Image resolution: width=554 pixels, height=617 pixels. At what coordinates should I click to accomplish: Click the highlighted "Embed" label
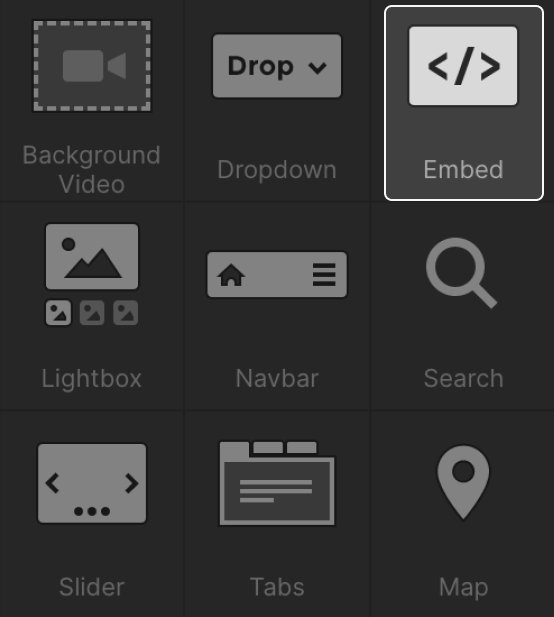tap(464, 170)
